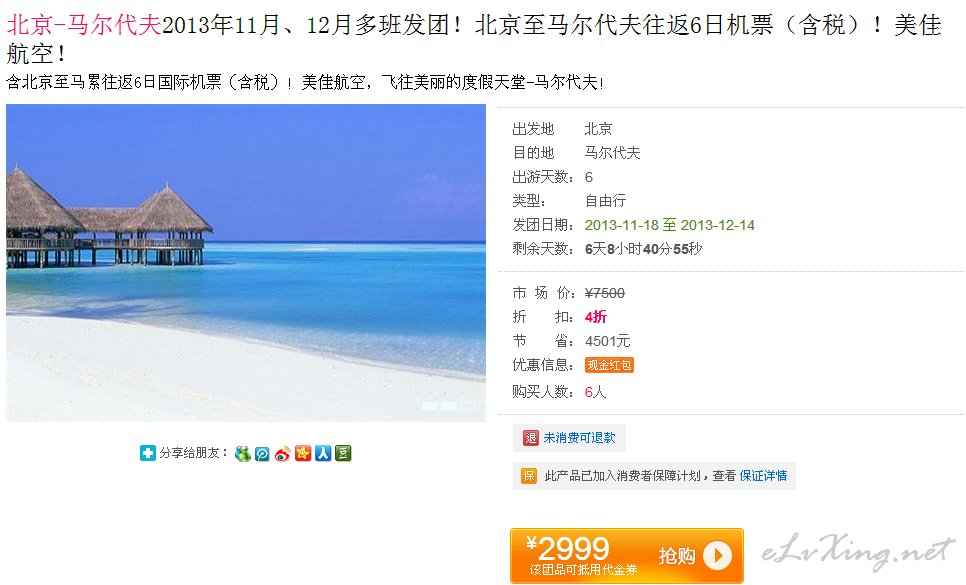Click the 现金红包 badge
Image resolution: width=966 pixels, height=585 pixels.
[609, 365]
